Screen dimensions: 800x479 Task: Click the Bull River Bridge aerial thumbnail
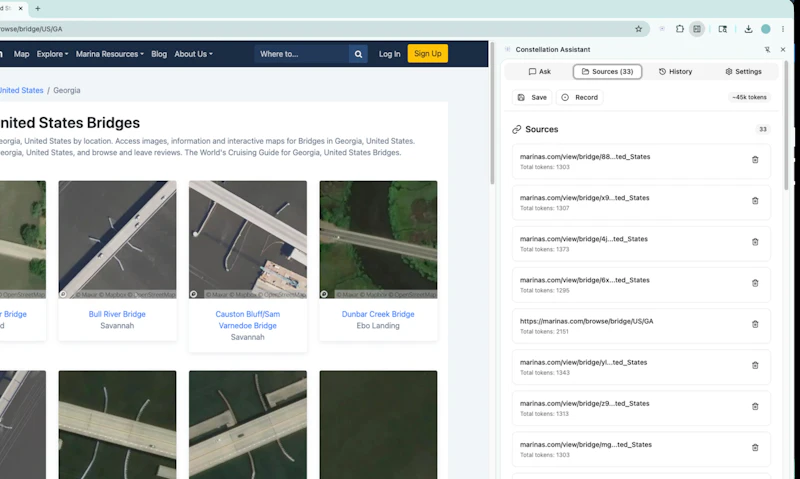pyautogui.click(x=117, y=239)
